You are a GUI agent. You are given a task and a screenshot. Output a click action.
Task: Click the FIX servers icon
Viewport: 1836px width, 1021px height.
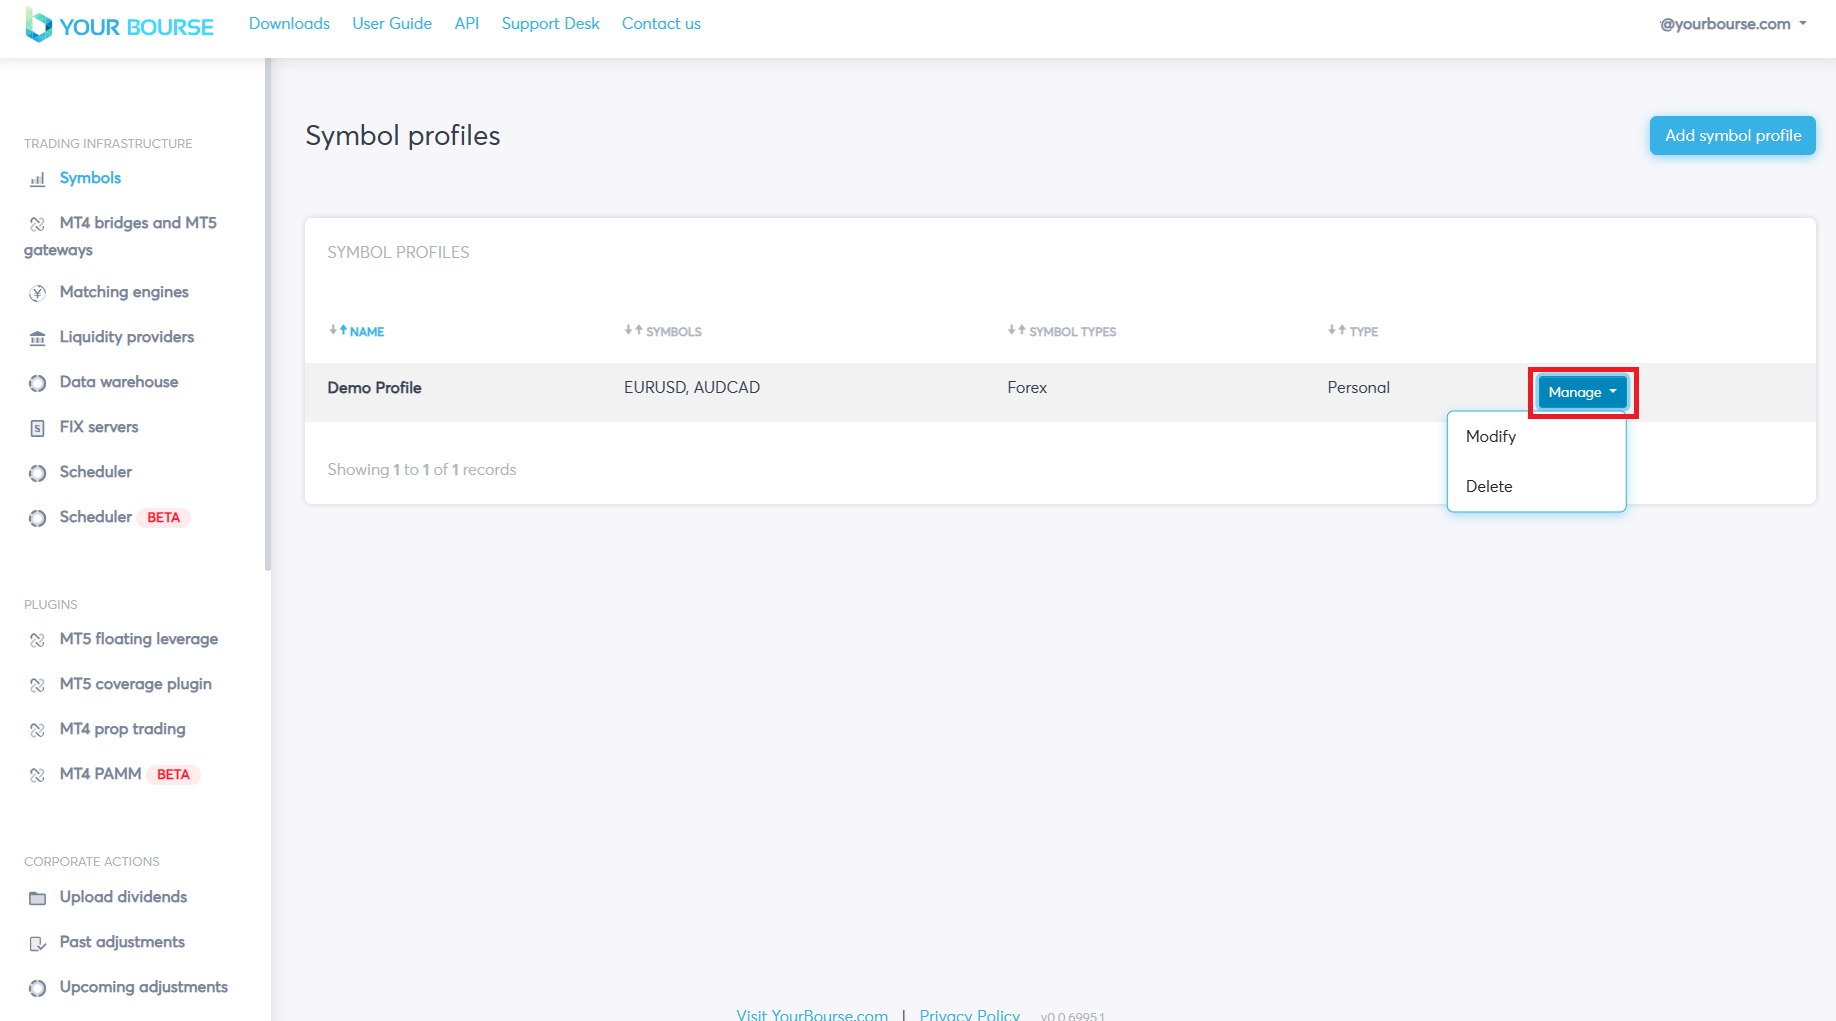[x=37, y=428]
